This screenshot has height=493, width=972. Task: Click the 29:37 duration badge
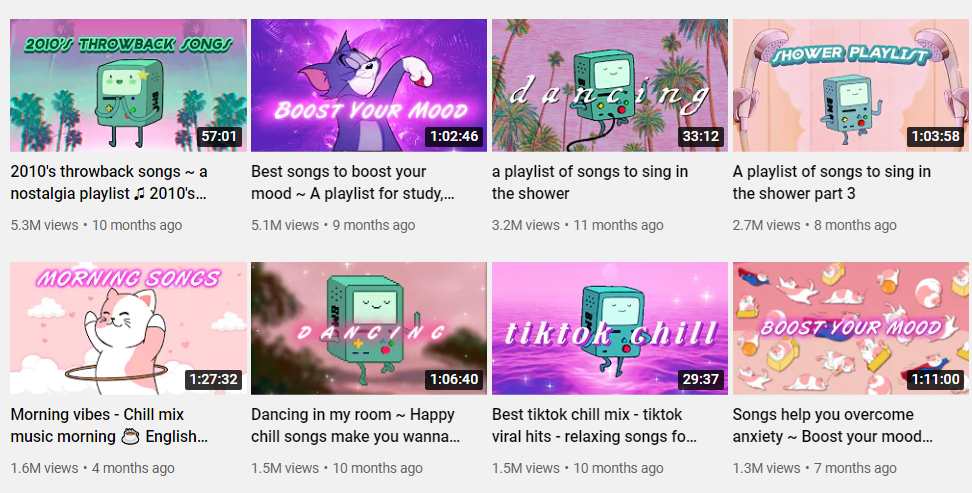(x=700, y=380)
